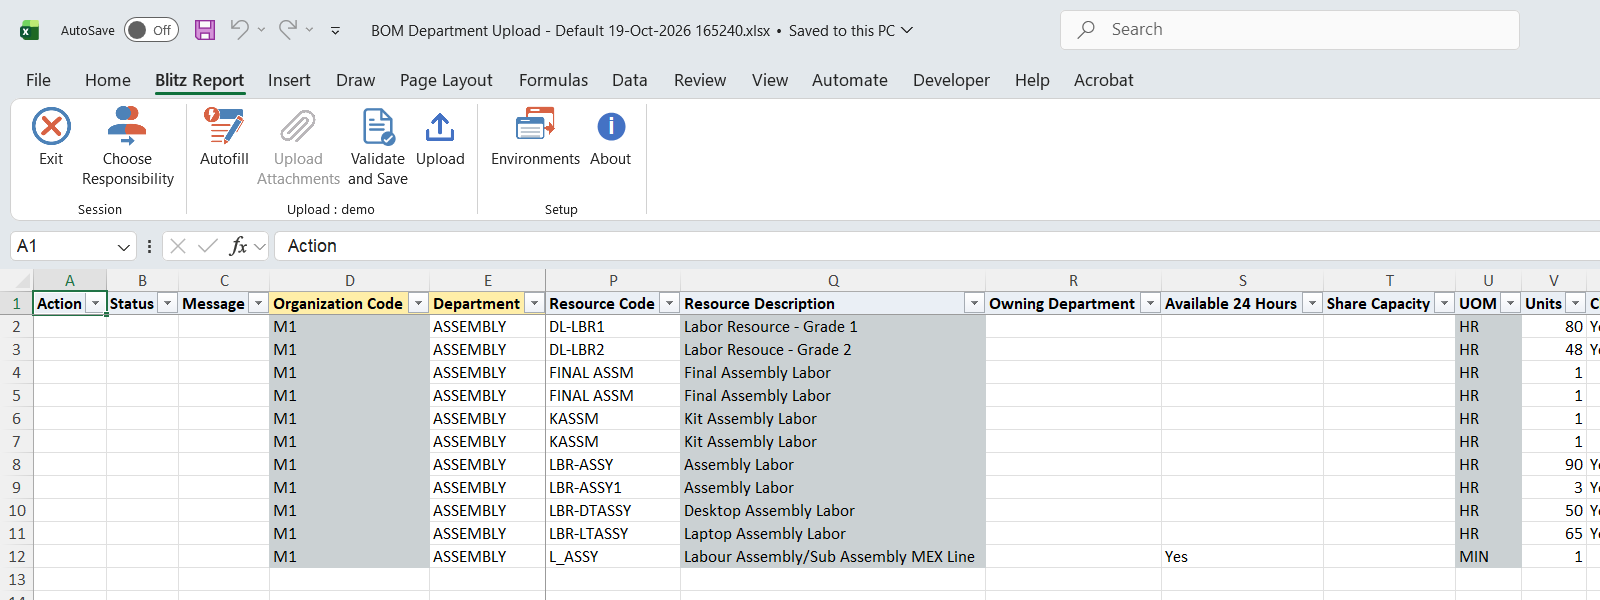
Task: Select cell Labor Resouce - Grade 2
Action: point(833,350)
